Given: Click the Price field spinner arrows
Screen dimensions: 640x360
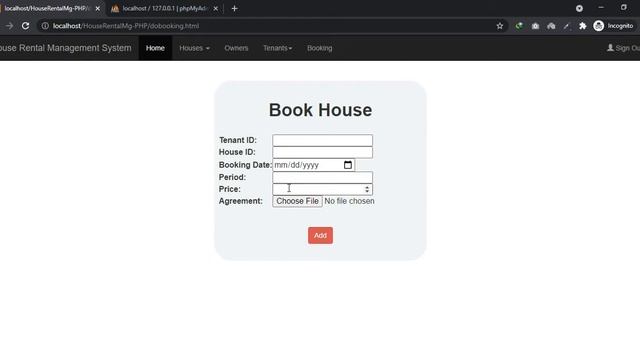Looking at the screenshot, I should point(367,189).
